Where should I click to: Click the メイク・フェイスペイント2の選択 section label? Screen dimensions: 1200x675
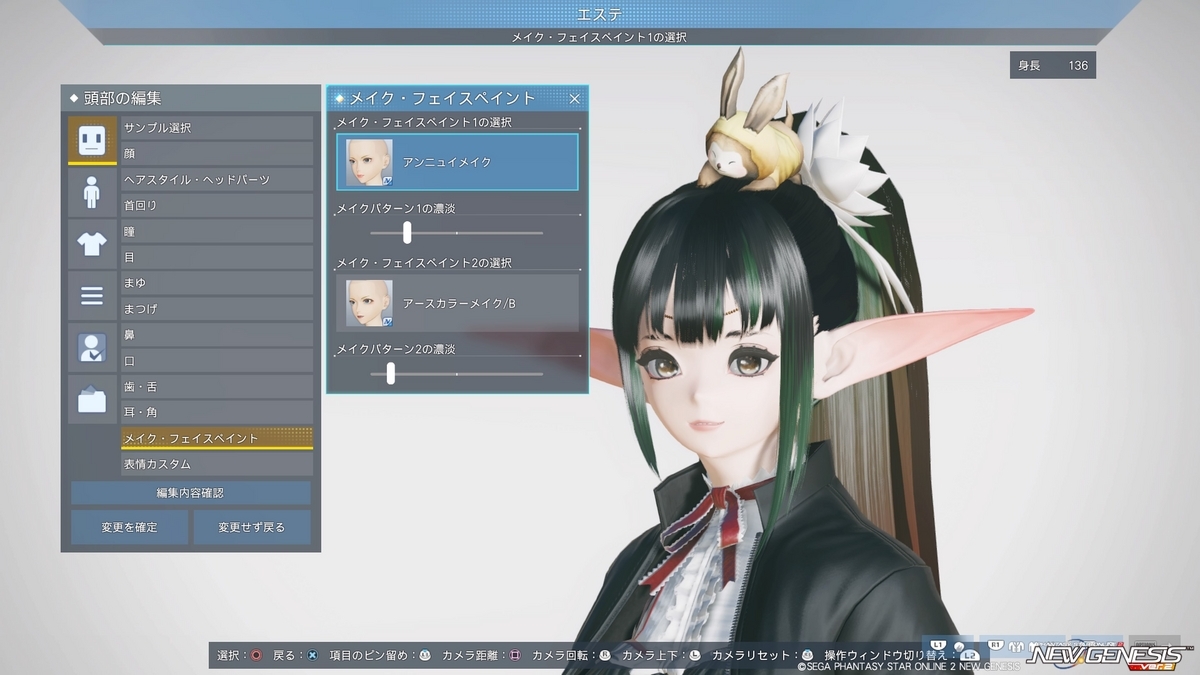click(424, 263)
